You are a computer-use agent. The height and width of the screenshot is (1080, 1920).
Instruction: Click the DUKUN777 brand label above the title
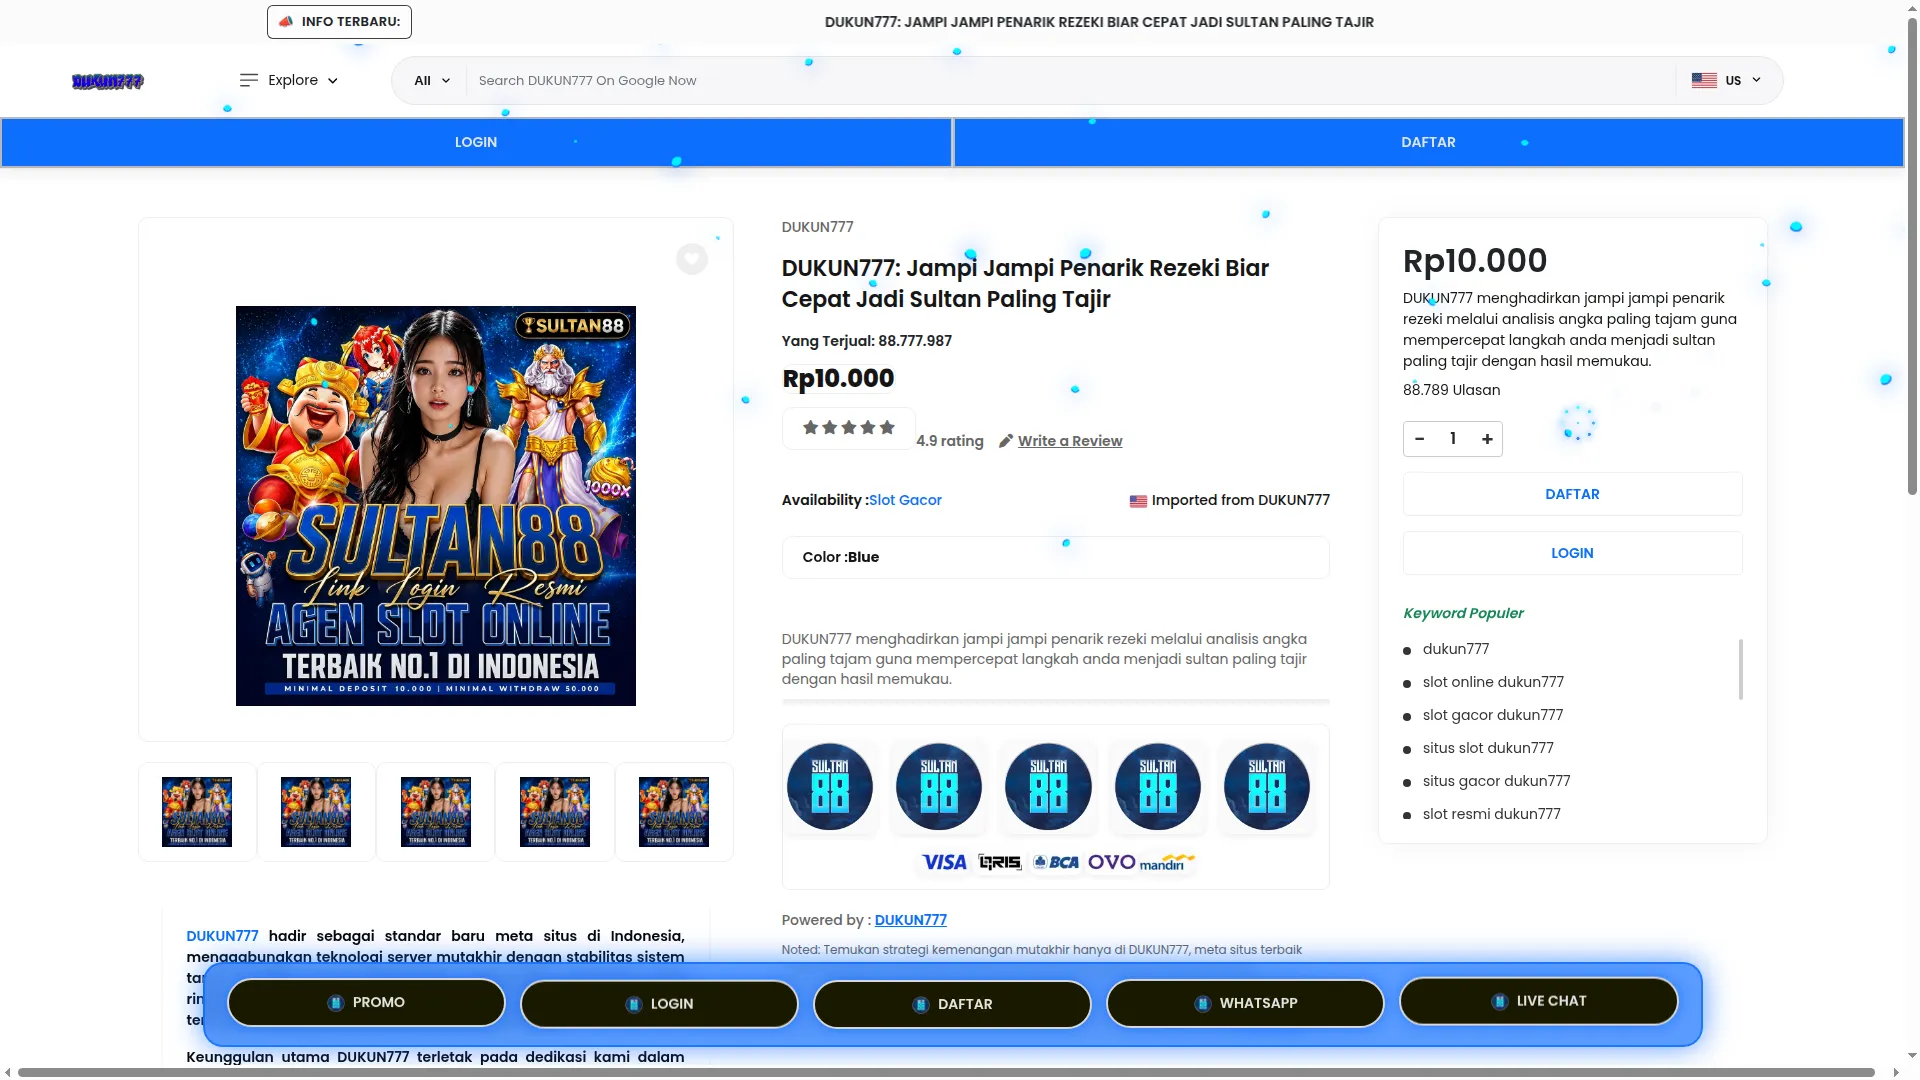tap(817, 227)
